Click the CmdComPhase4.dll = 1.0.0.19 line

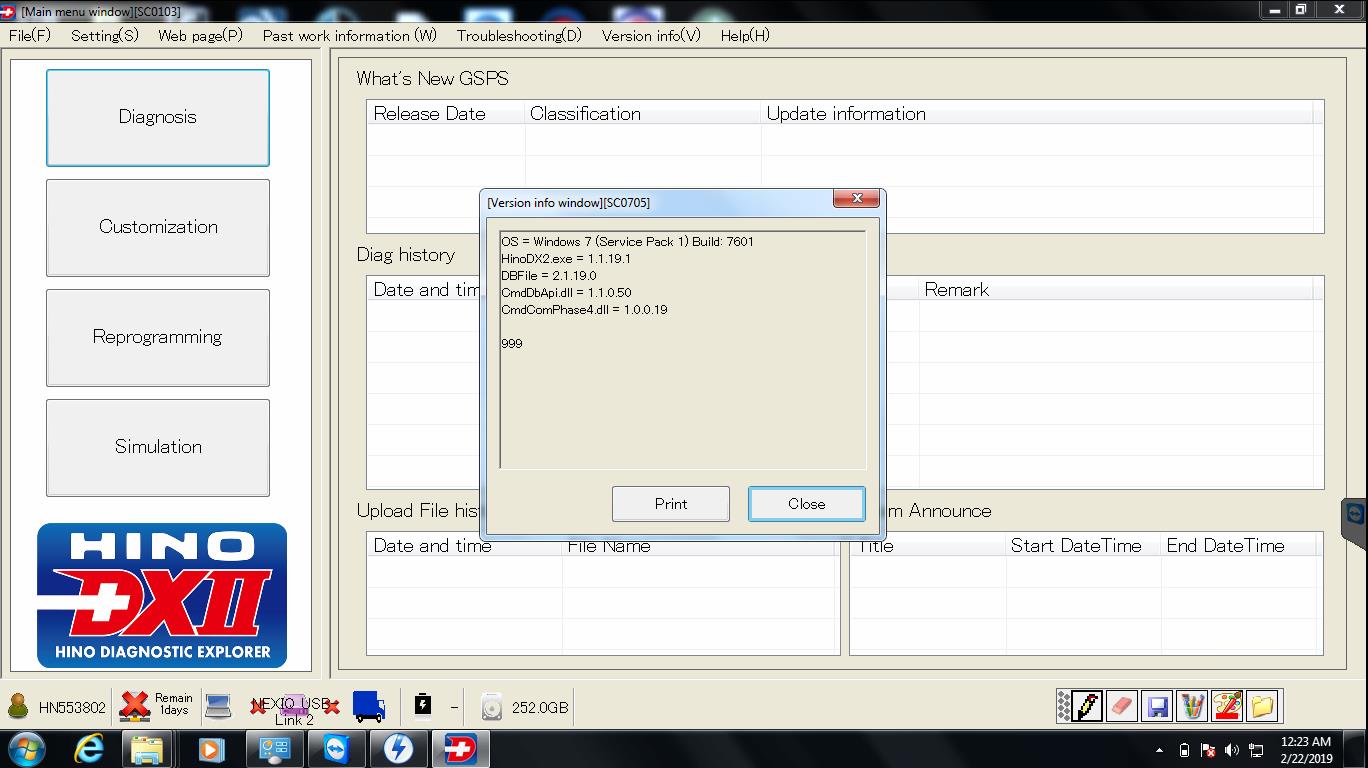(x=584, y=309)
